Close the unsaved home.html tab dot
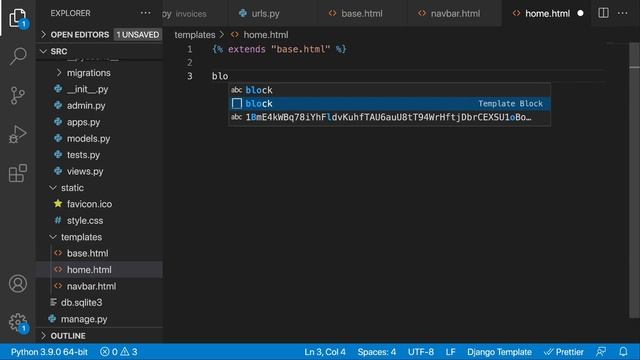This screenshot has width=640, height=360. (580, 13)
